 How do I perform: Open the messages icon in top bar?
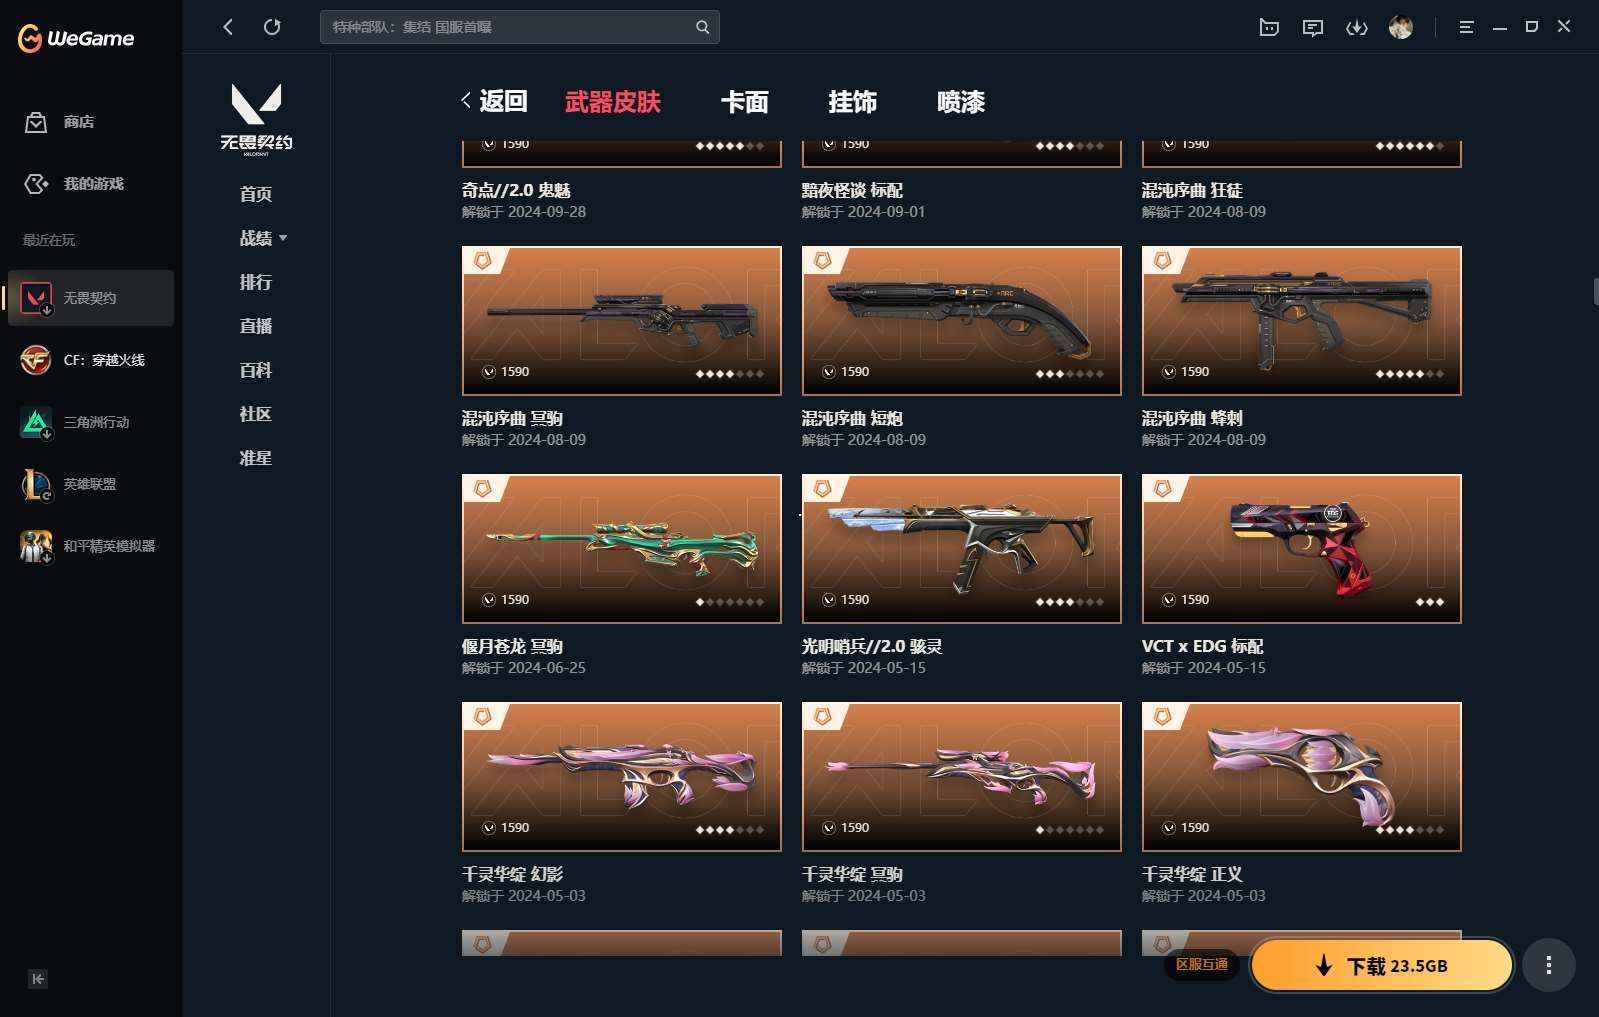(x=1313, y=27)
